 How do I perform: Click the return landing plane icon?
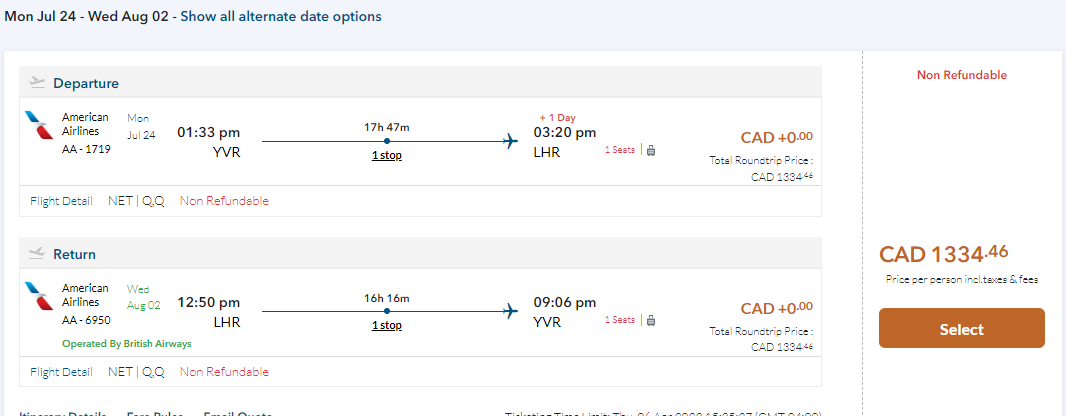(38, 254)
